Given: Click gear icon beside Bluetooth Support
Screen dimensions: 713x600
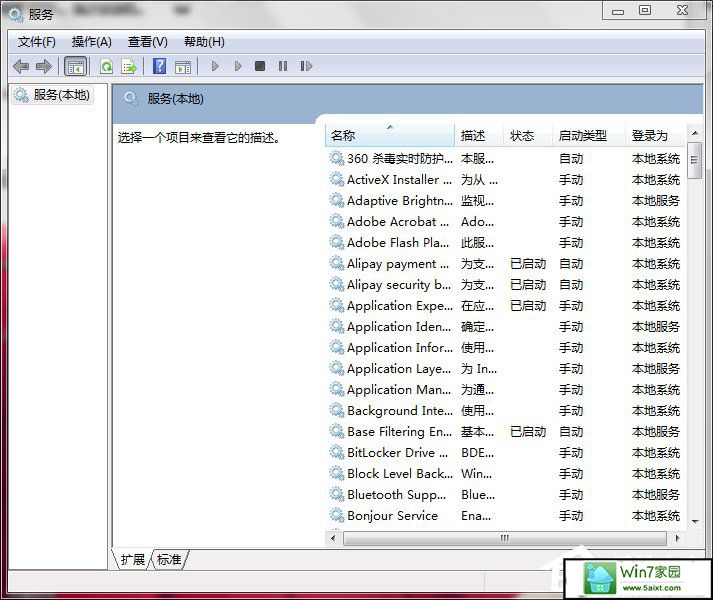Looking at the screenshot, I should 336,494.
